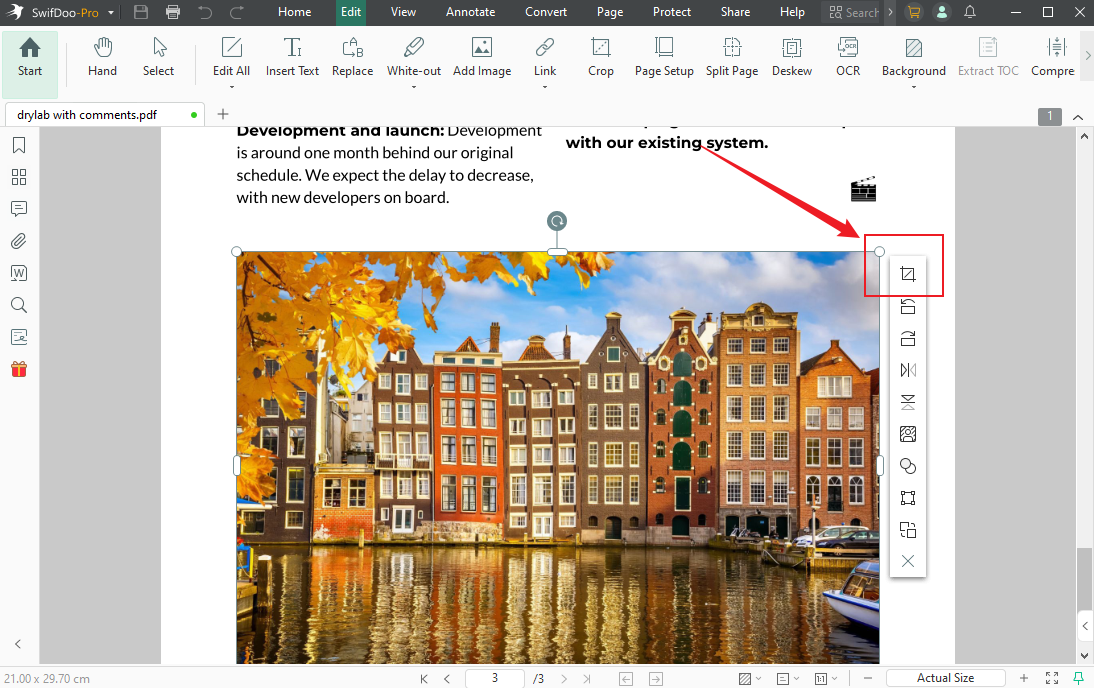The height and width of the screenshot is (688, 1094).
Task: Open the Attachments panel with the paperclip icon
Action: click(x=18, y=241)
